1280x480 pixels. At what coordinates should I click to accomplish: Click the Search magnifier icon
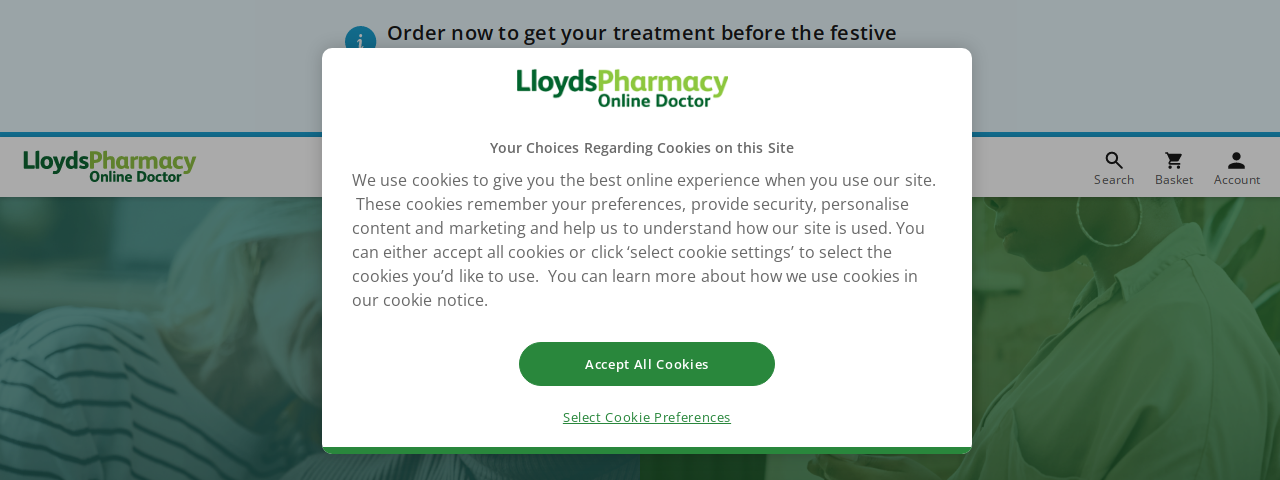tap(1114, 160)
